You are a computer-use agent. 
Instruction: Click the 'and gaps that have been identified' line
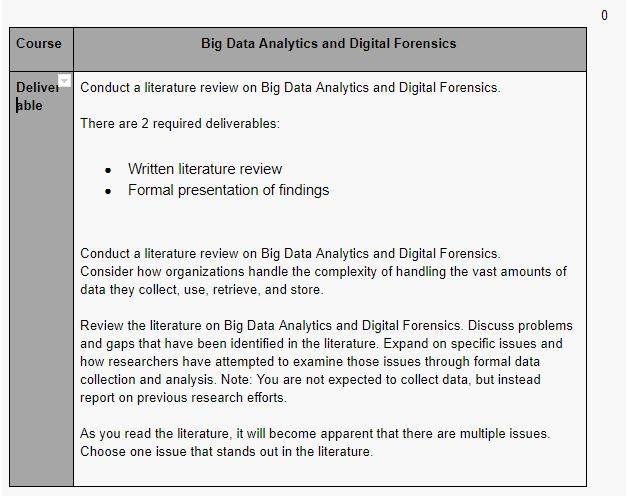321,344
